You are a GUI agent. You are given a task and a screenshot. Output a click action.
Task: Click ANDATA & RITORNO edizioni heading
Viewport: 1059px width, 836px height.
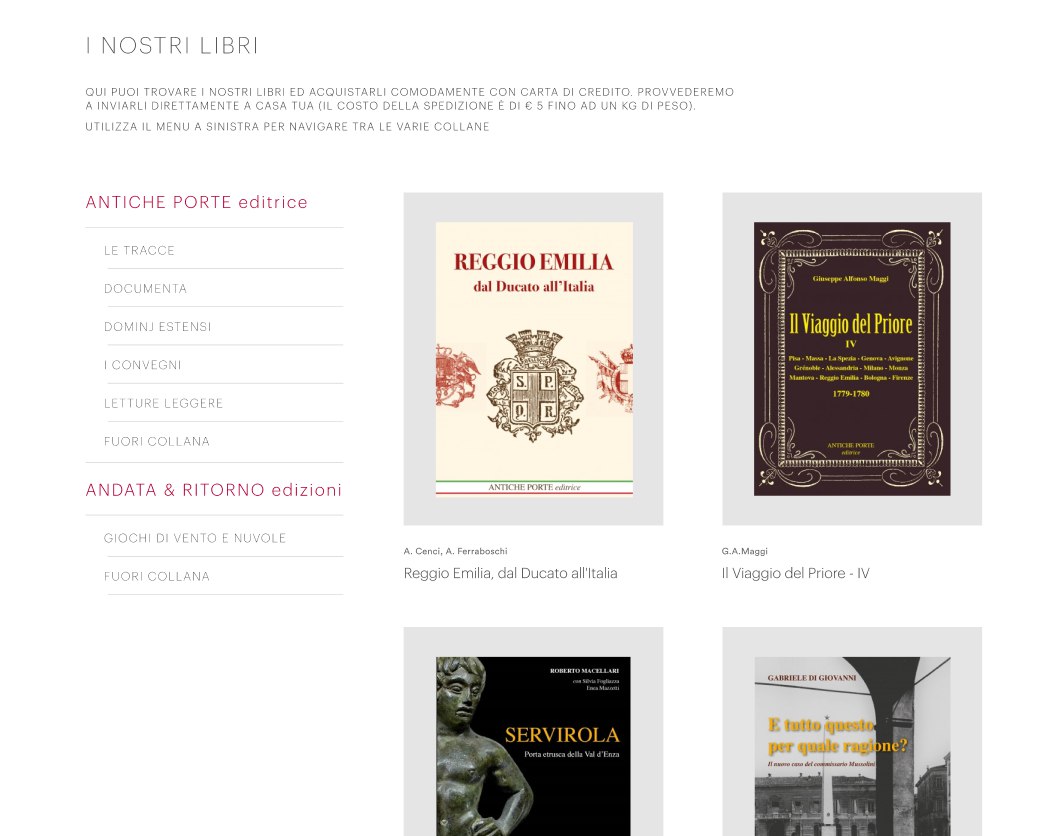213,490
